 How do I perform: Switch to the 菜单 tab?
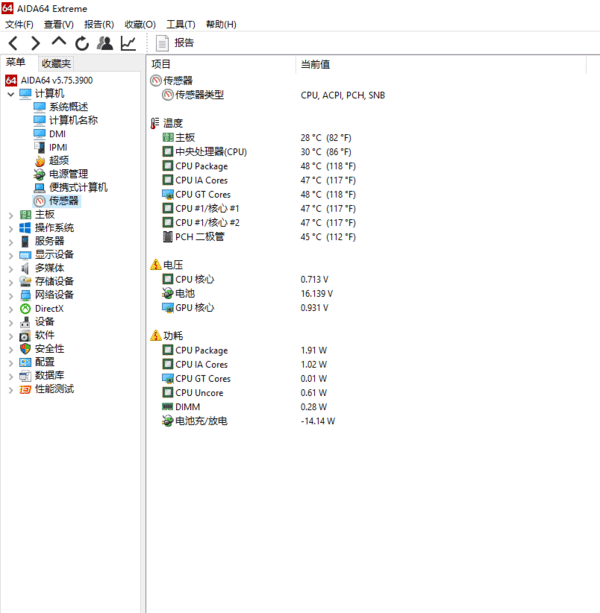(x=16, y=62)
